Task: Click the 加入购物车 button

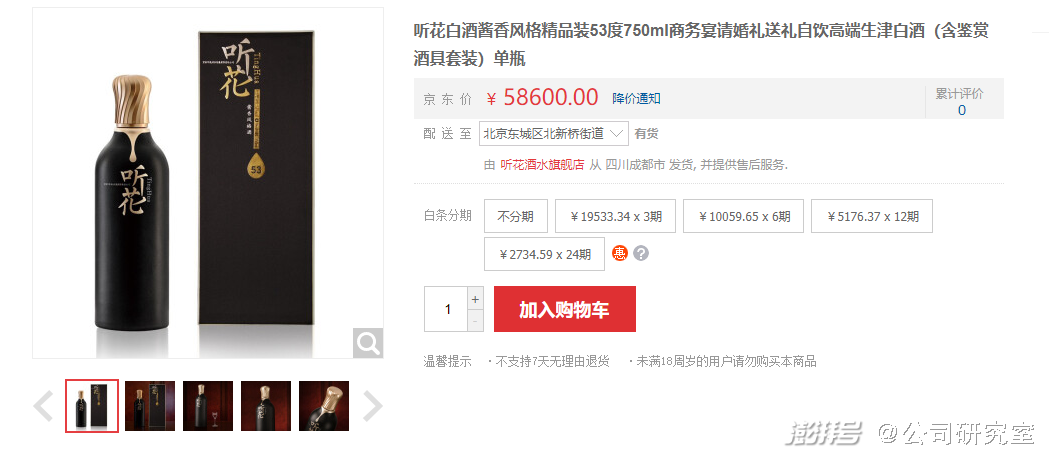Action: point(565,309)
